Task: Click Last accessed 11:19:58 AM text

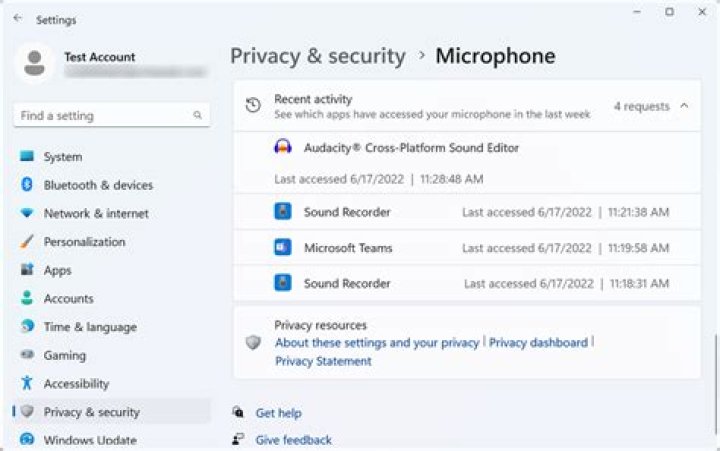Action: coord(566,248)
